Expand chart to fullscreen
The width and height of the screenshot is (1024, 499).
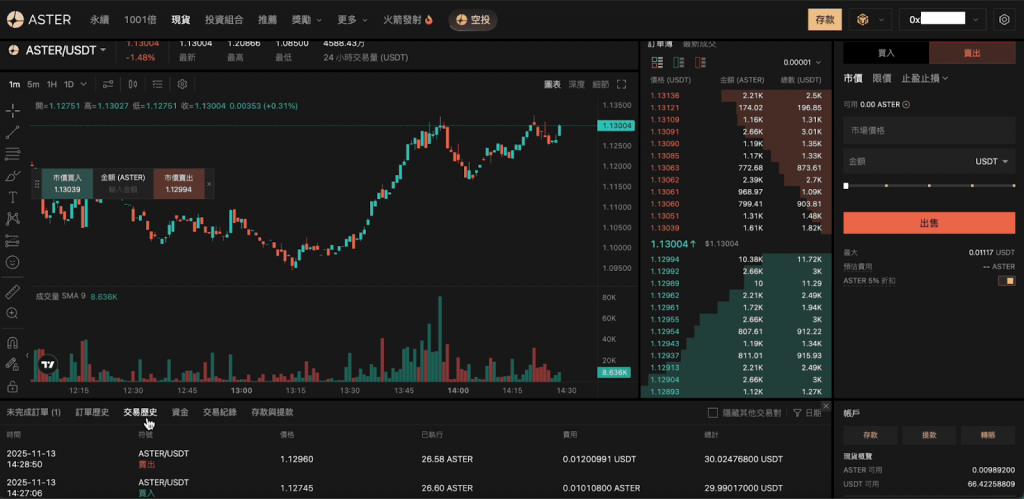click(x=622, y=85)
